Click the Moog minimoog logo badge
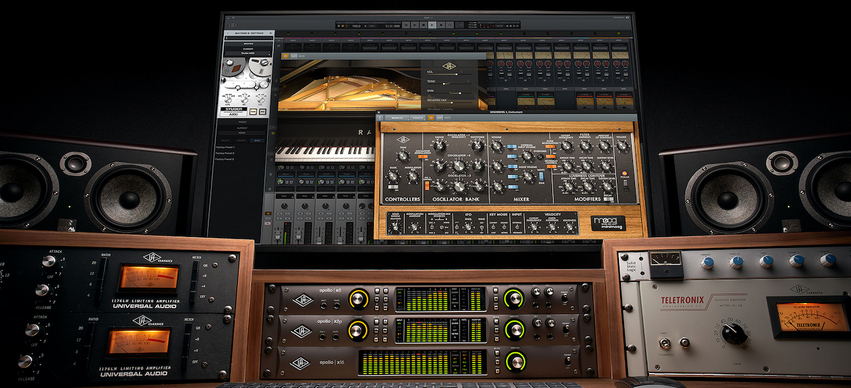The width and height of the screenshot is (851, 388). click(608, 224)
